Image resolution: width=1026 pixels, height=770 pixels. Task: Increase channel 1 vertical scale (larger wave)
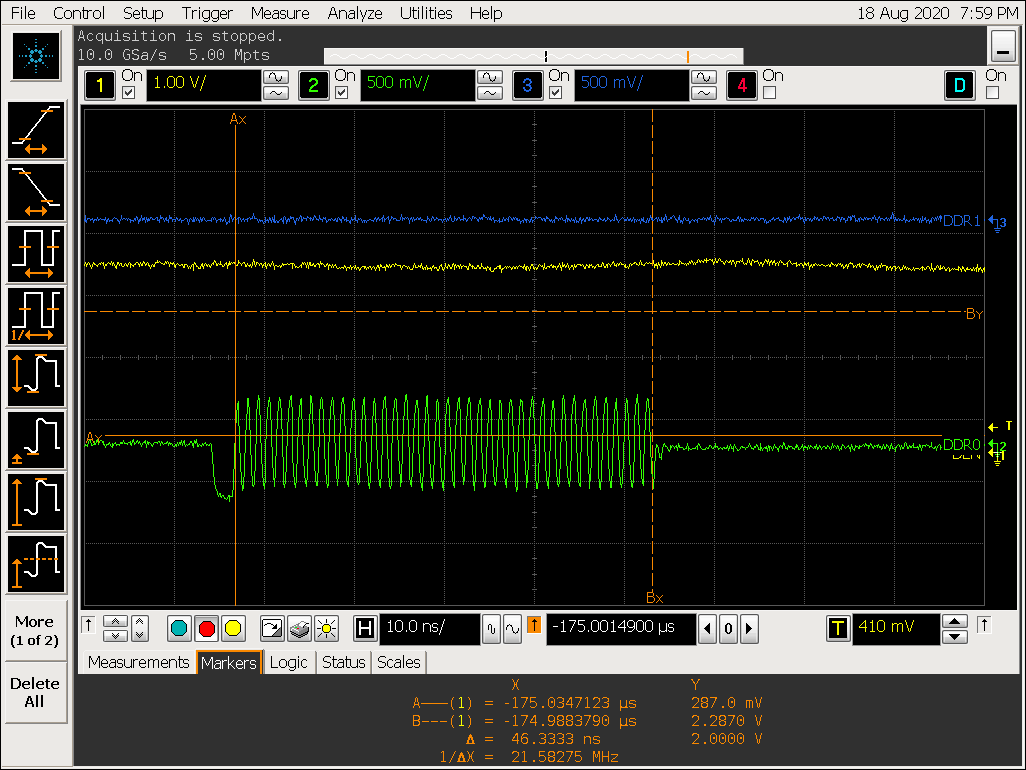[x=275, y=77]
